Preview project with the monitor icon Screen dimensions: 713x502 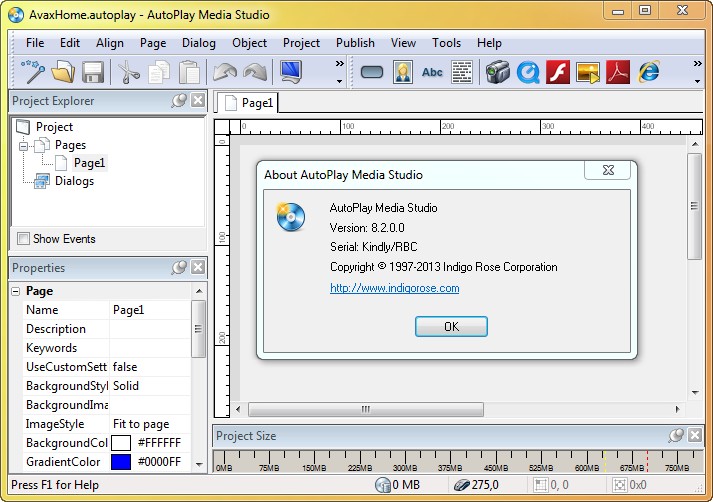tap(291, 71)
